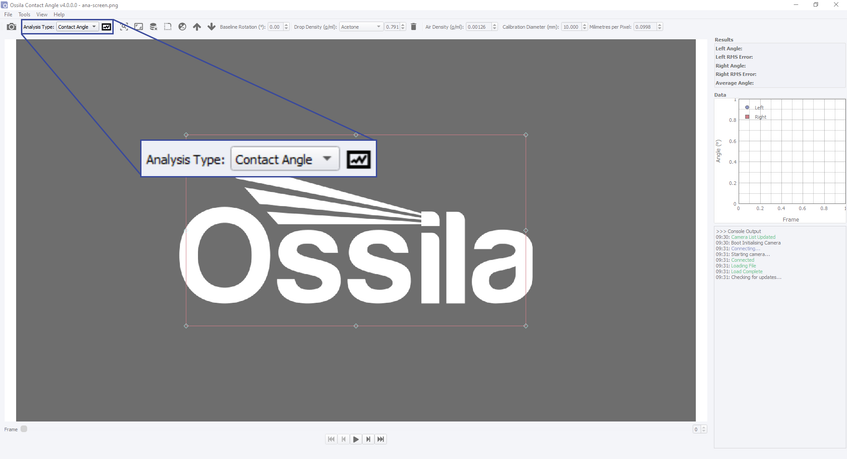
Task: Click the Air Density value field
Action: (x=479, y=26)
